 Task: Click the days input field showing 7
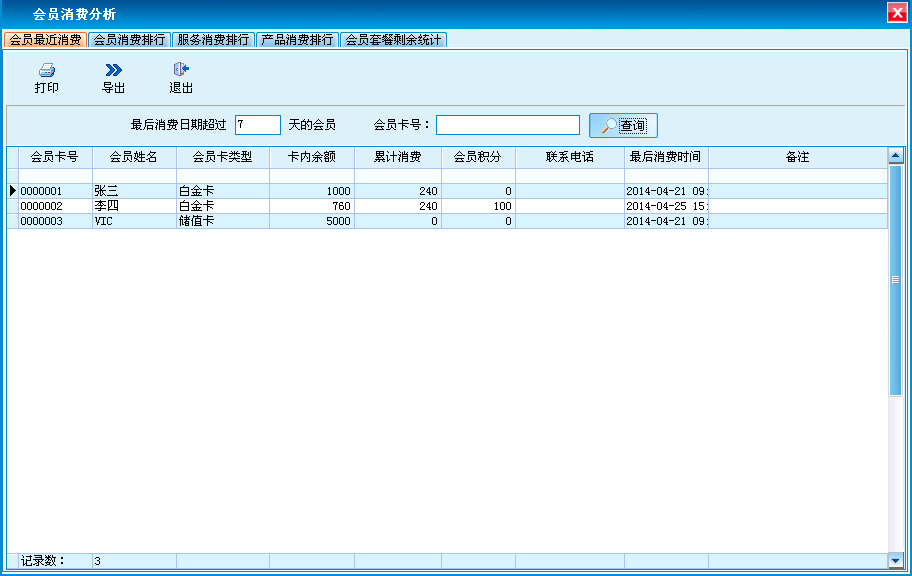coord(257,125)
